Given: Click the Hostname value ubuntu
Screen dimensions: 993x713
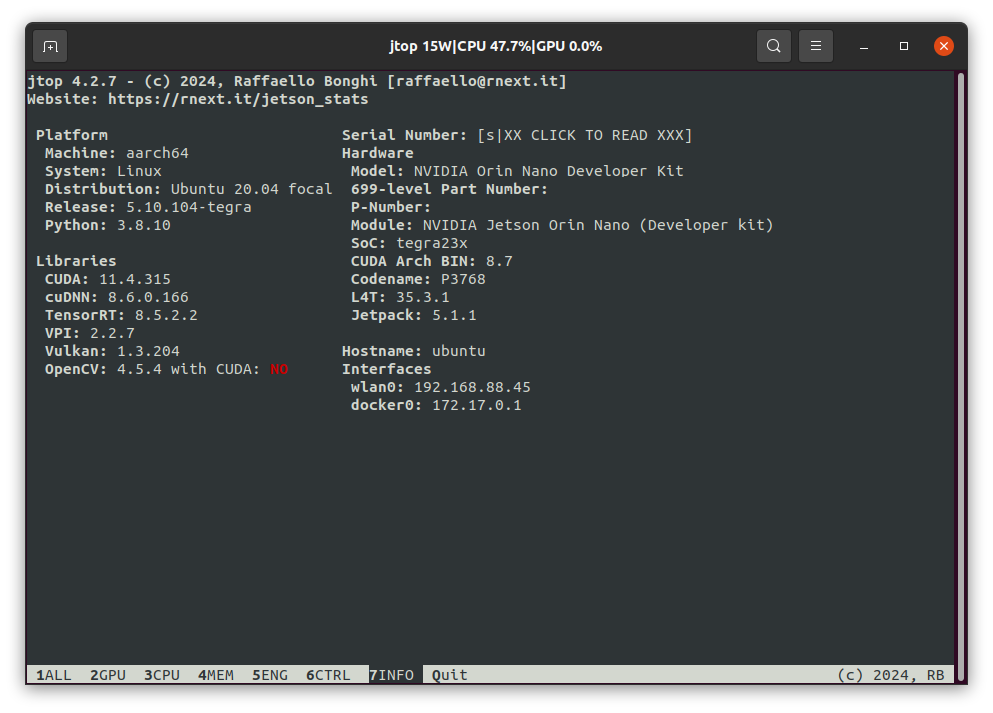Looking at the screenshot, I should [x=459, y=351].
